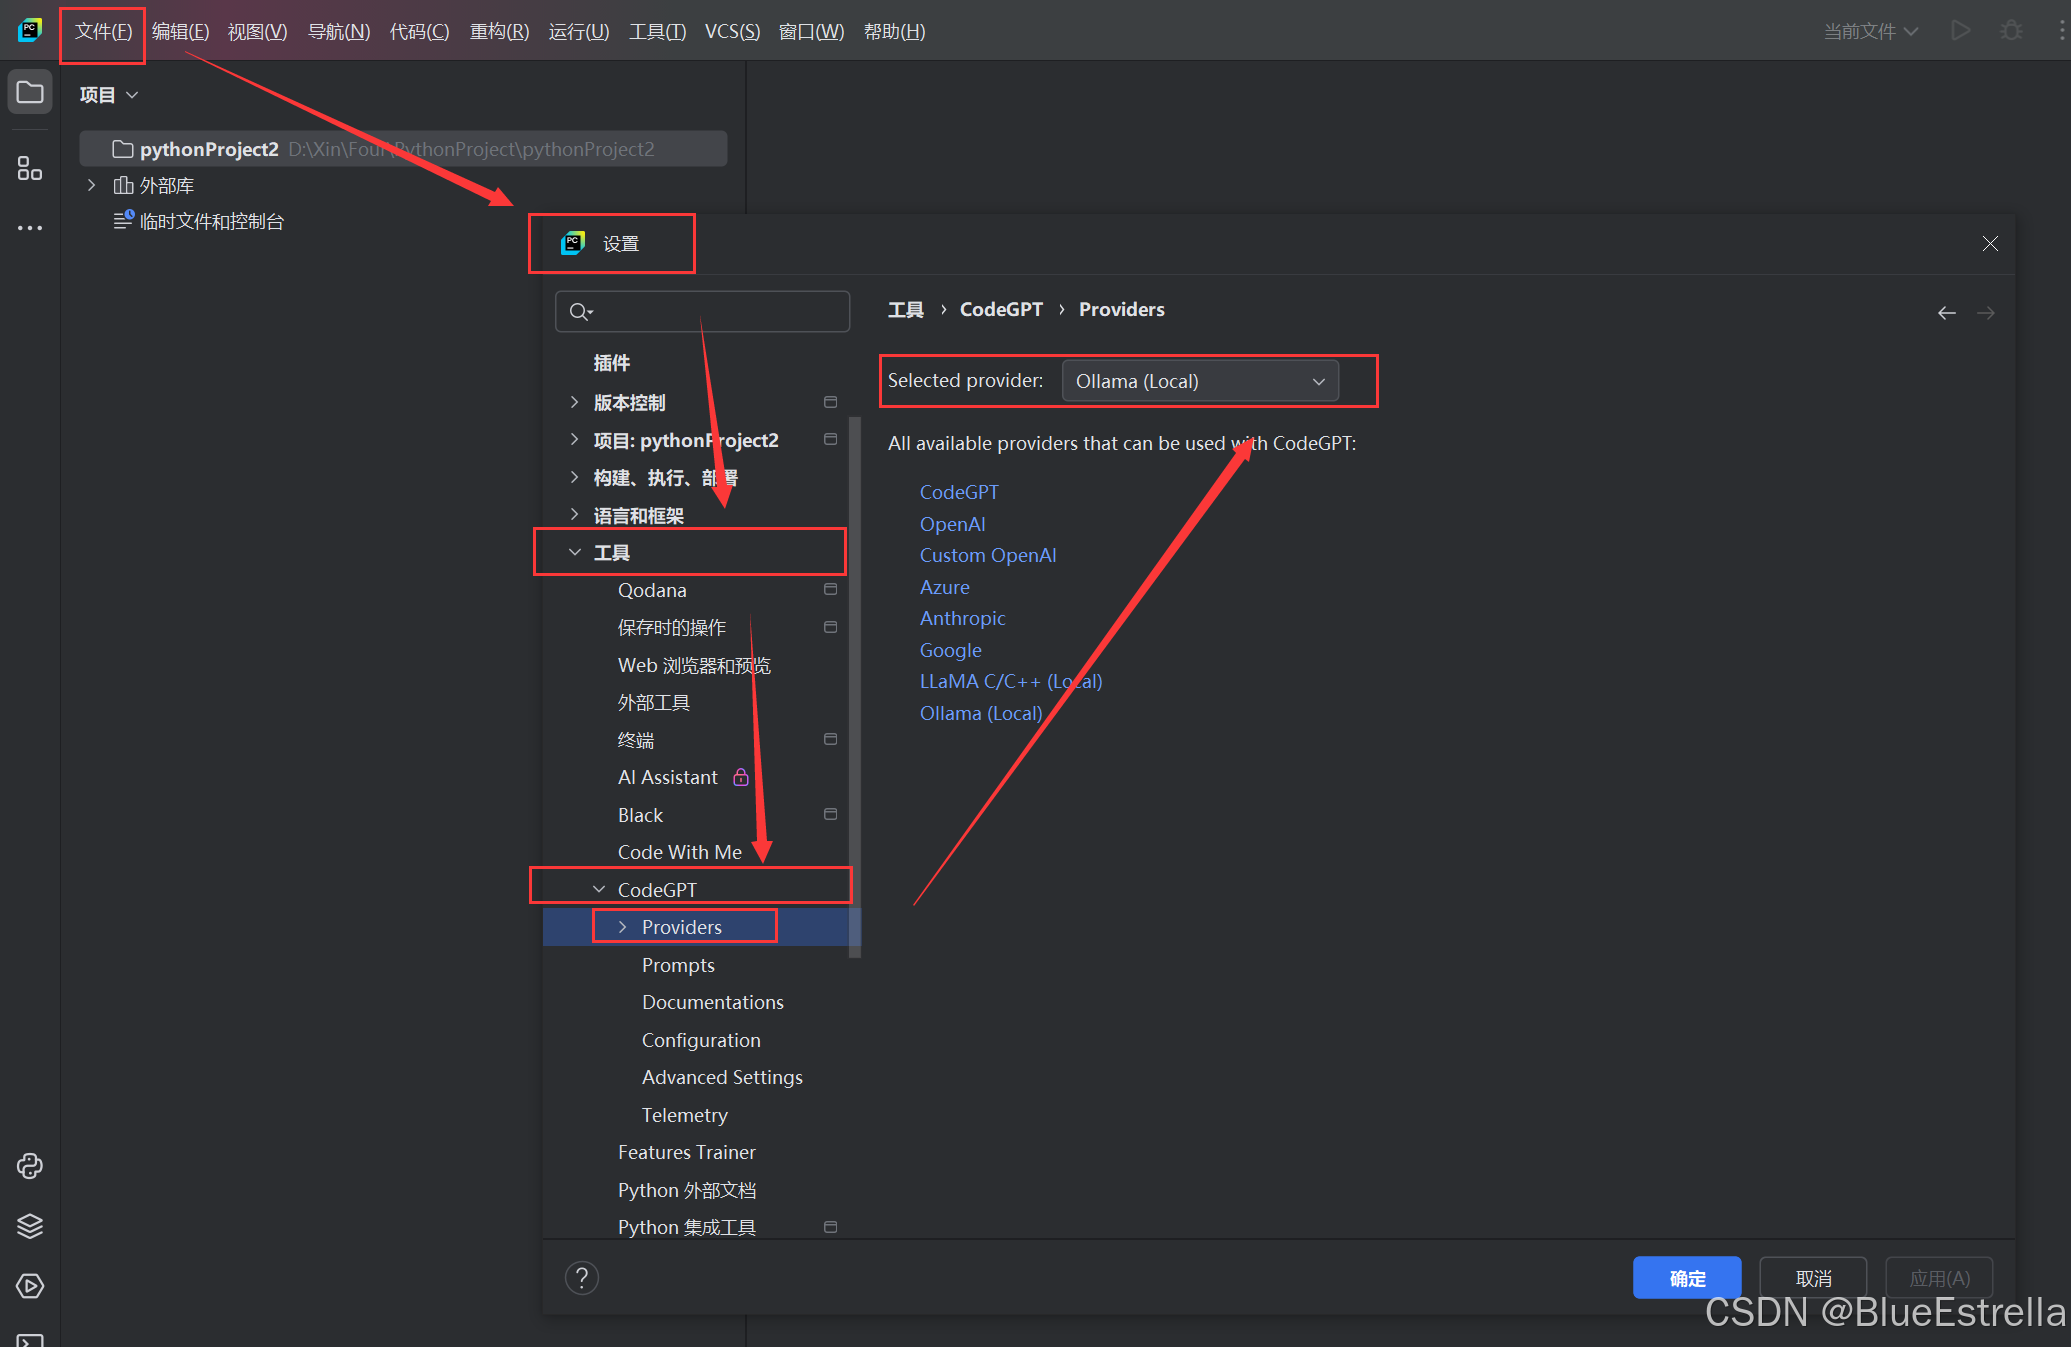This screenshot has height=1347, width=2071.
Task: Select Prompts in the settings tree
Action: (678, 965)
